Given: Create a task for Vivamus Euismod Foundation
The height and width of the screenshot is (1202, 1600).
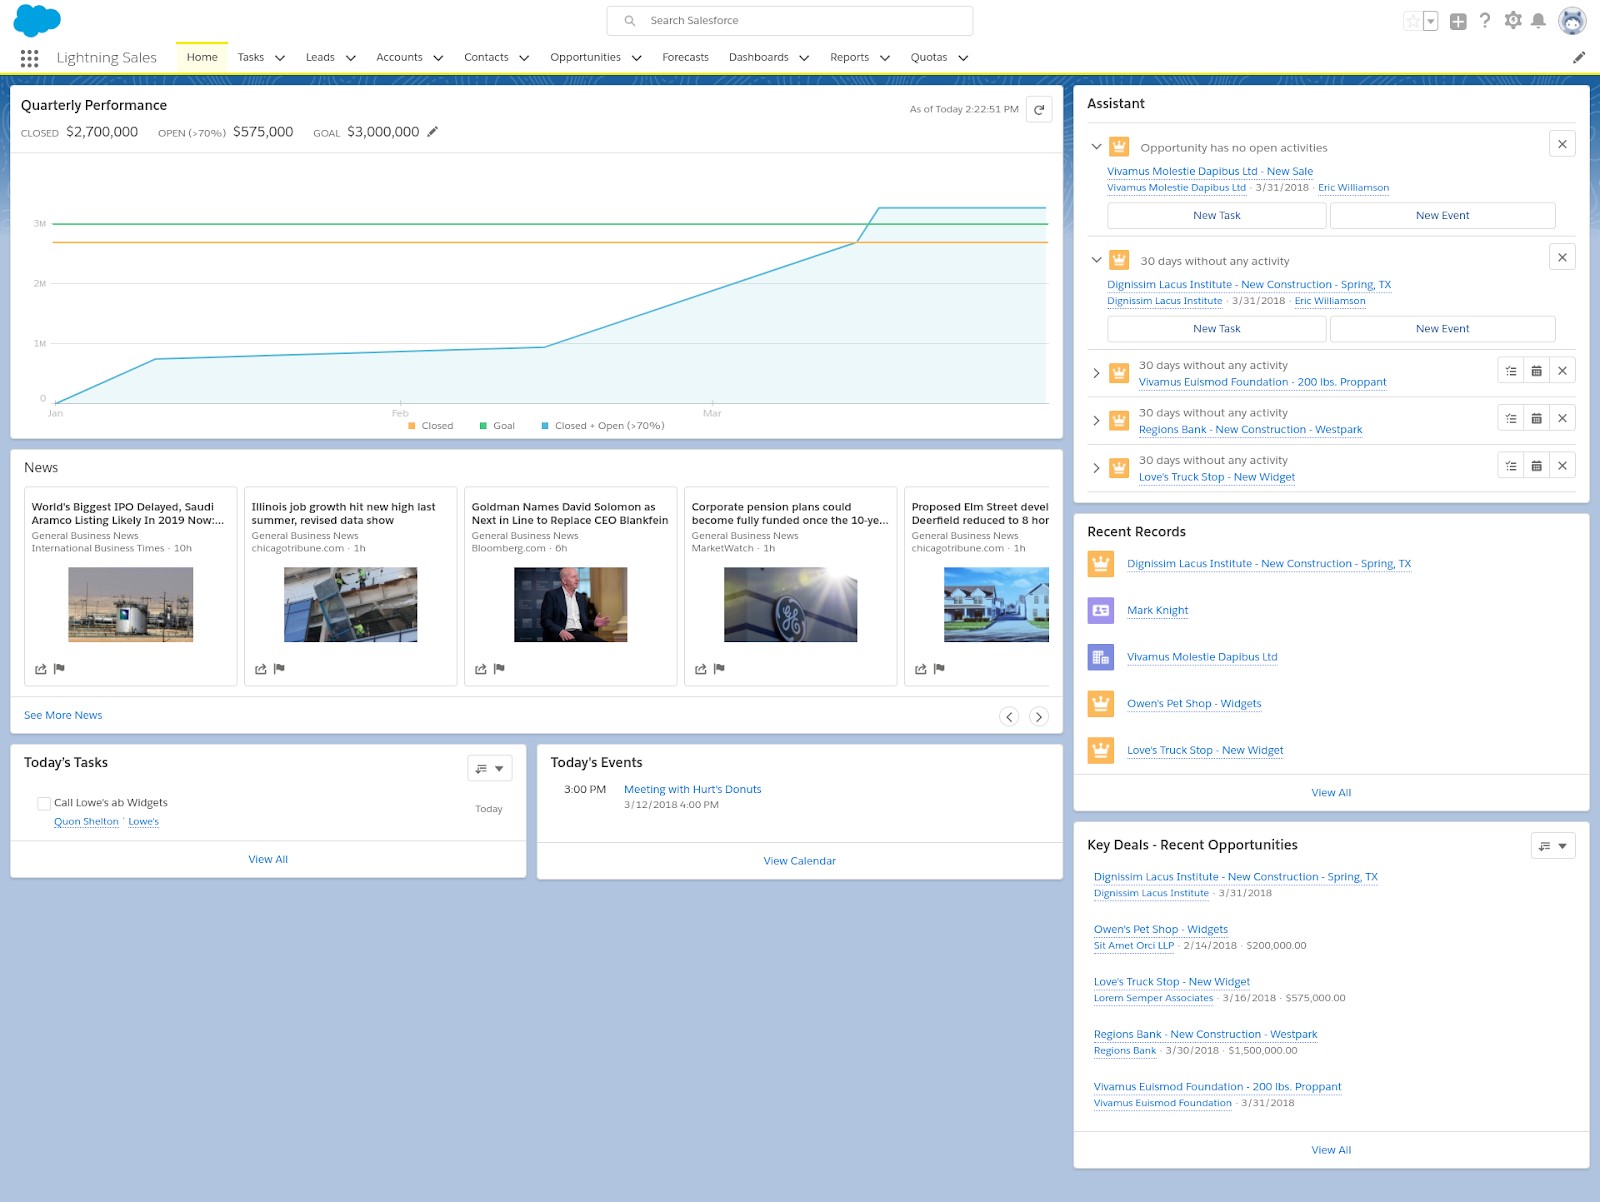Looking at the screenshot, I should 1511,371.
